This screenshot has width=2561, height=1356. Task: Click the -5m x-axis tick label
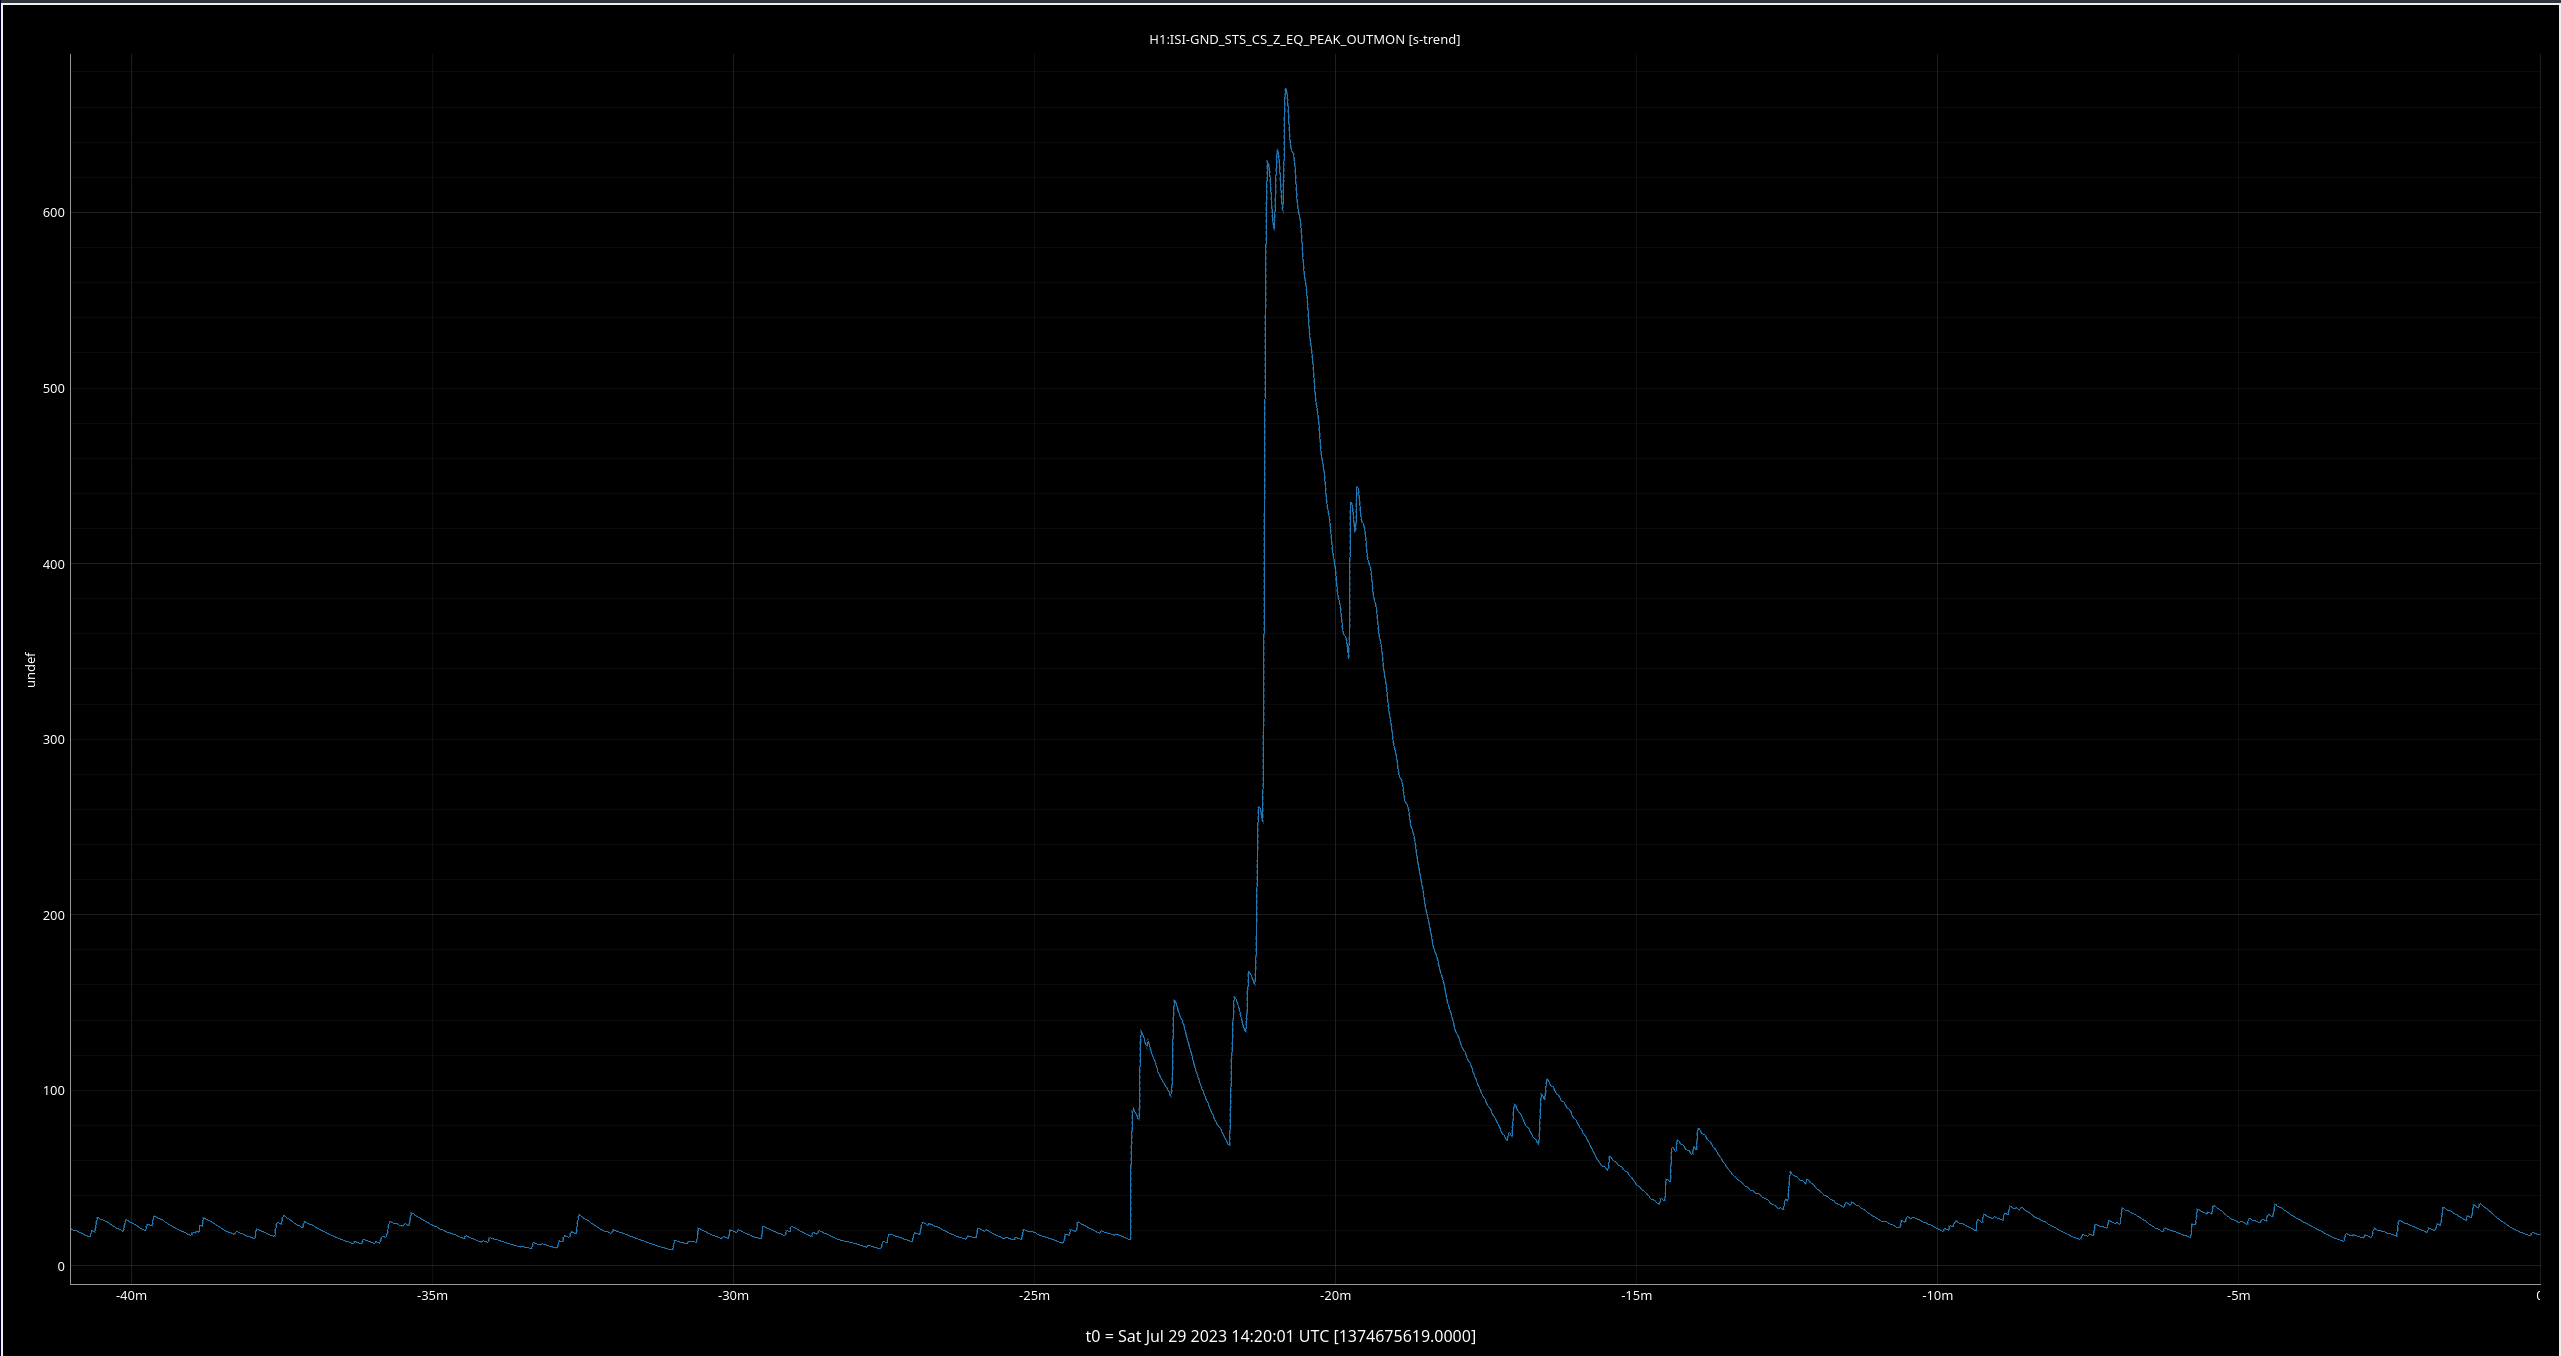pos(2238,1296)
